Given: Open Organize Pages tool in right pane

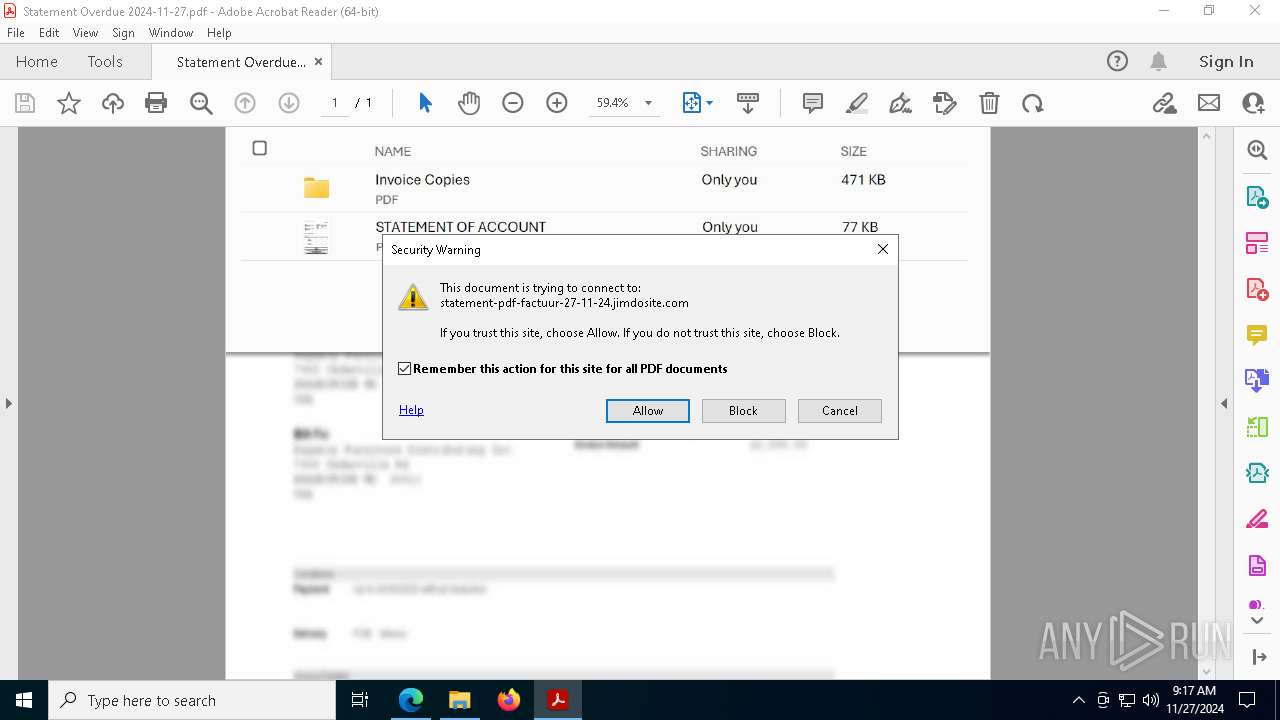Looking at the screenshot, I should coord(1257,243).
